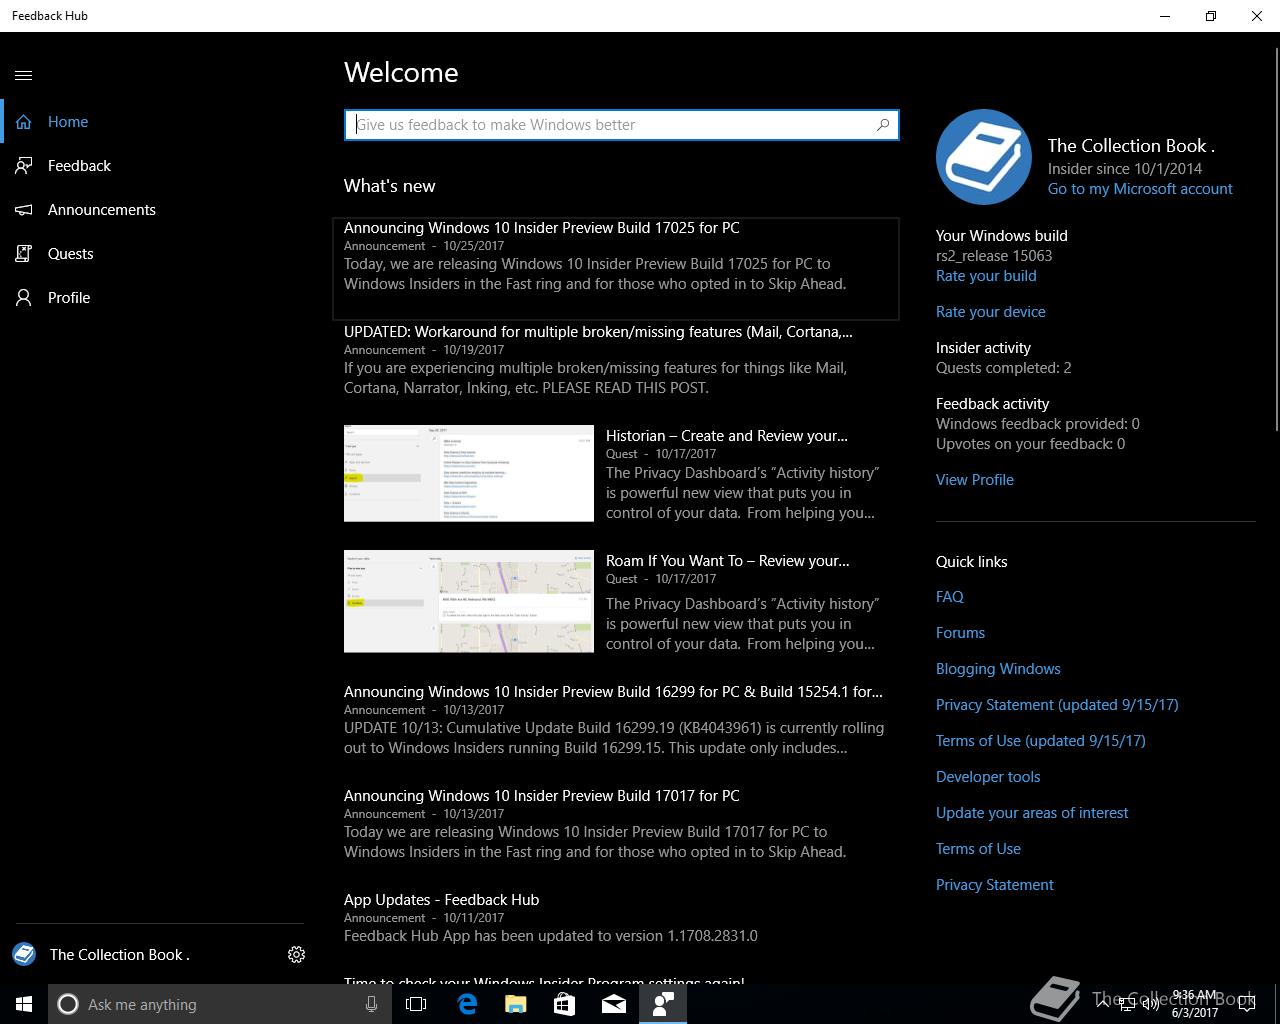Open Microsoft Store from taskbar
The height and width of the screenshot is (1024, 1280).
point(565,1004)
